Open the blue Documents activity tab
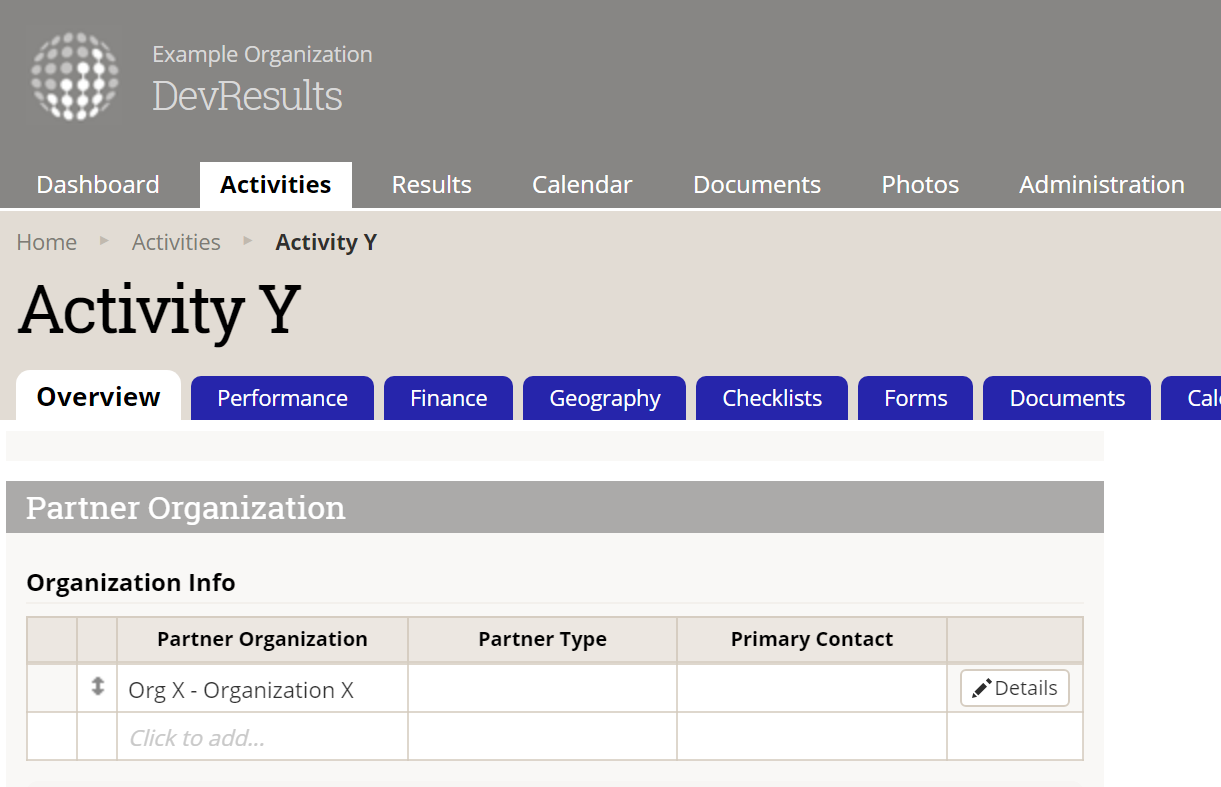The height and width of the screenshot is (787, 1221). (x=1067, y=398)
